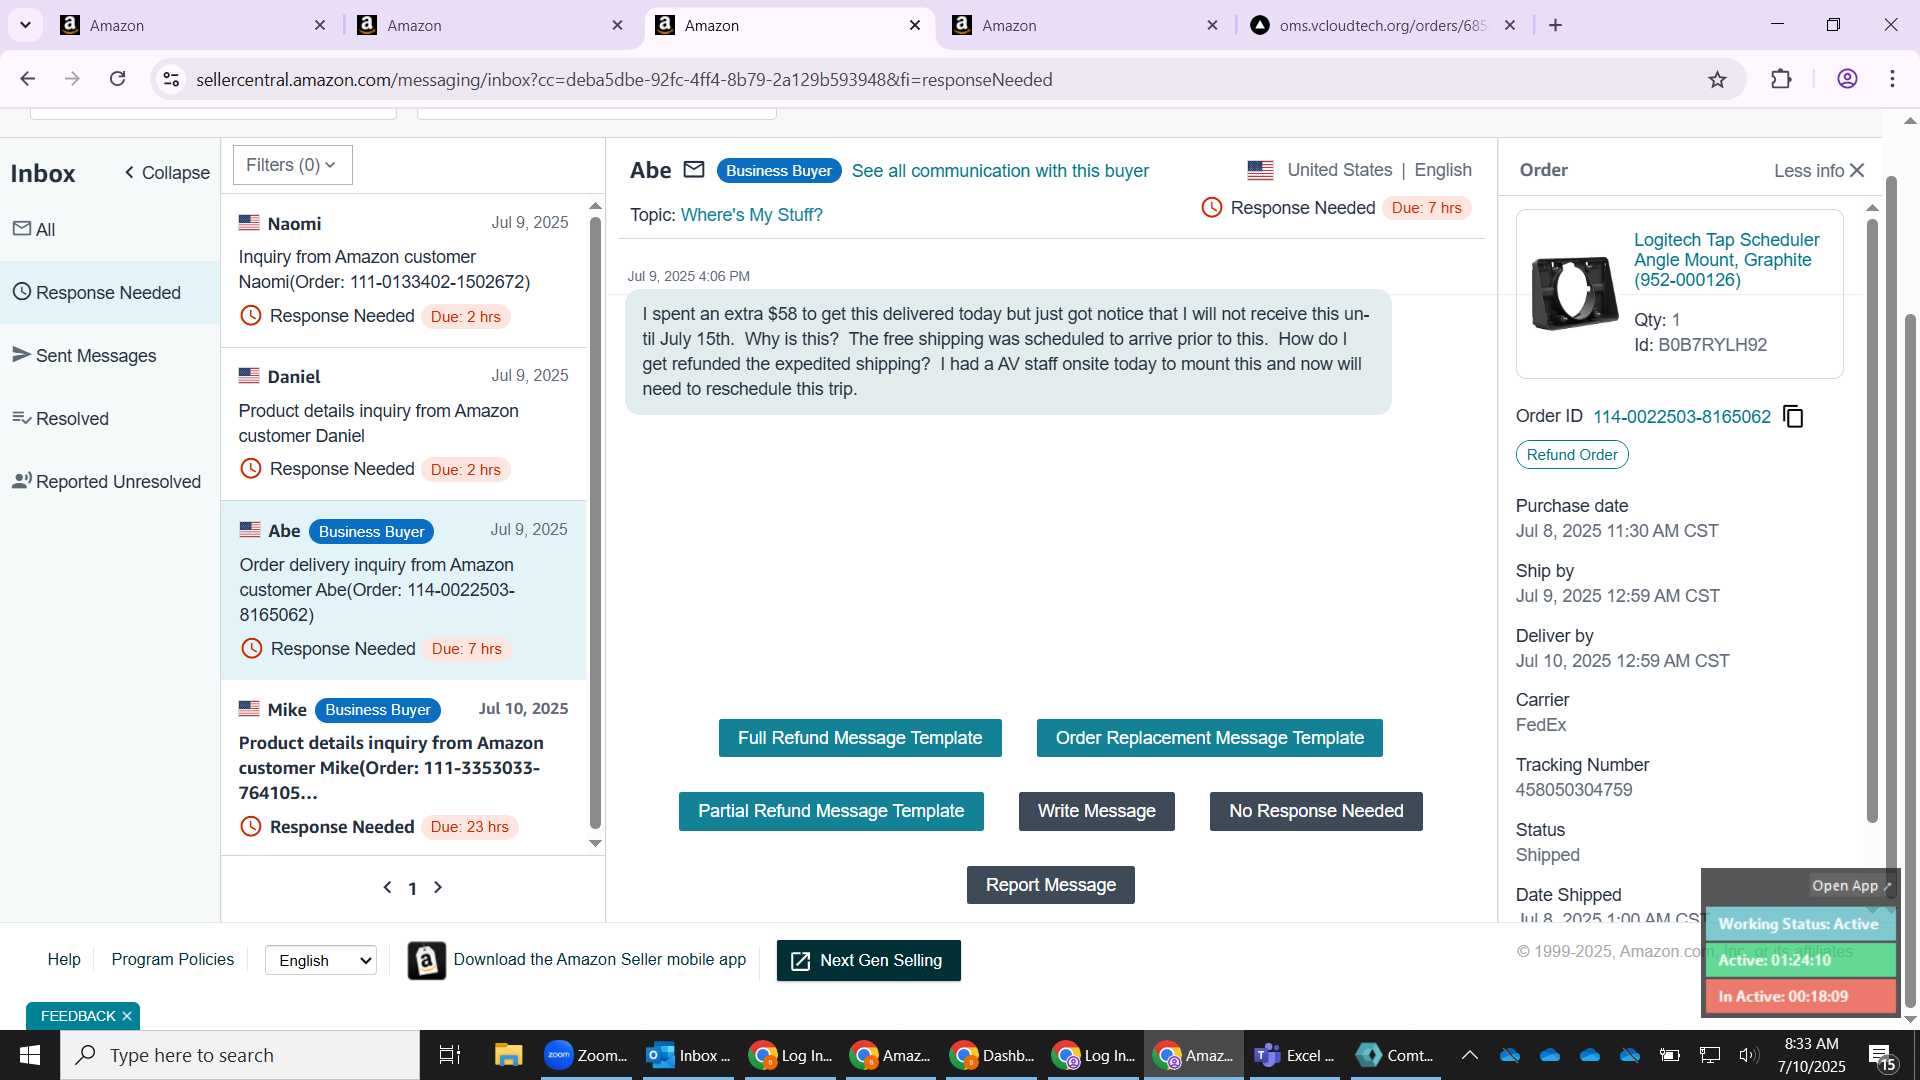Go back in browser history
The width and height of the screenshot is (1920, 1080).
(x=28, y=80)
